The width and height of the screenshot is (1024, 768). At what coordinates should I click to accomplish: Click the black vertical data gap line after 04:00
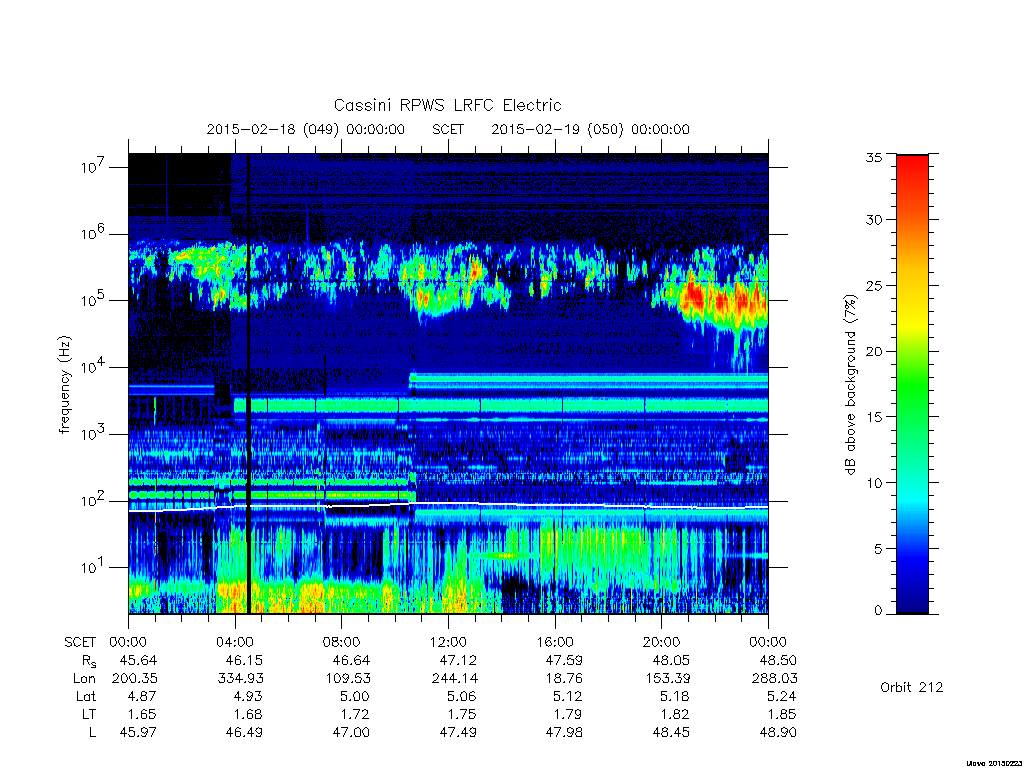248,384
